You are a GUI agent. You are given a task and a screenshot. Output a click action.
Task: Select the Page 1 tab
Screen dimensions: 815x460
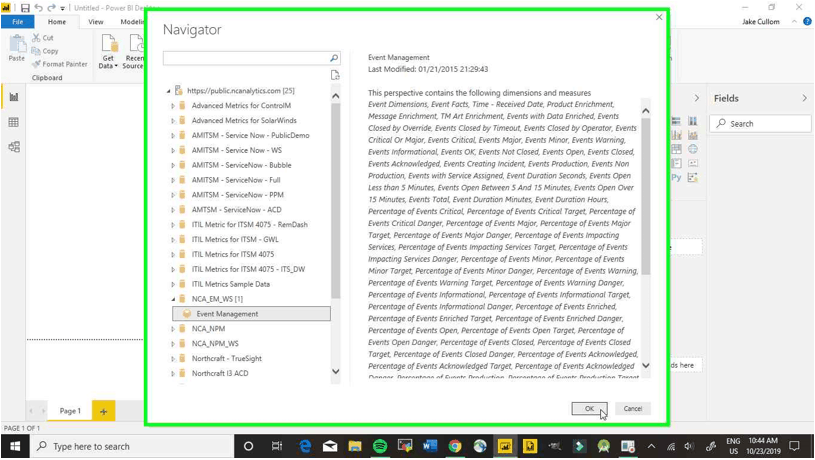pyautogui.click(x=70, y=411)
